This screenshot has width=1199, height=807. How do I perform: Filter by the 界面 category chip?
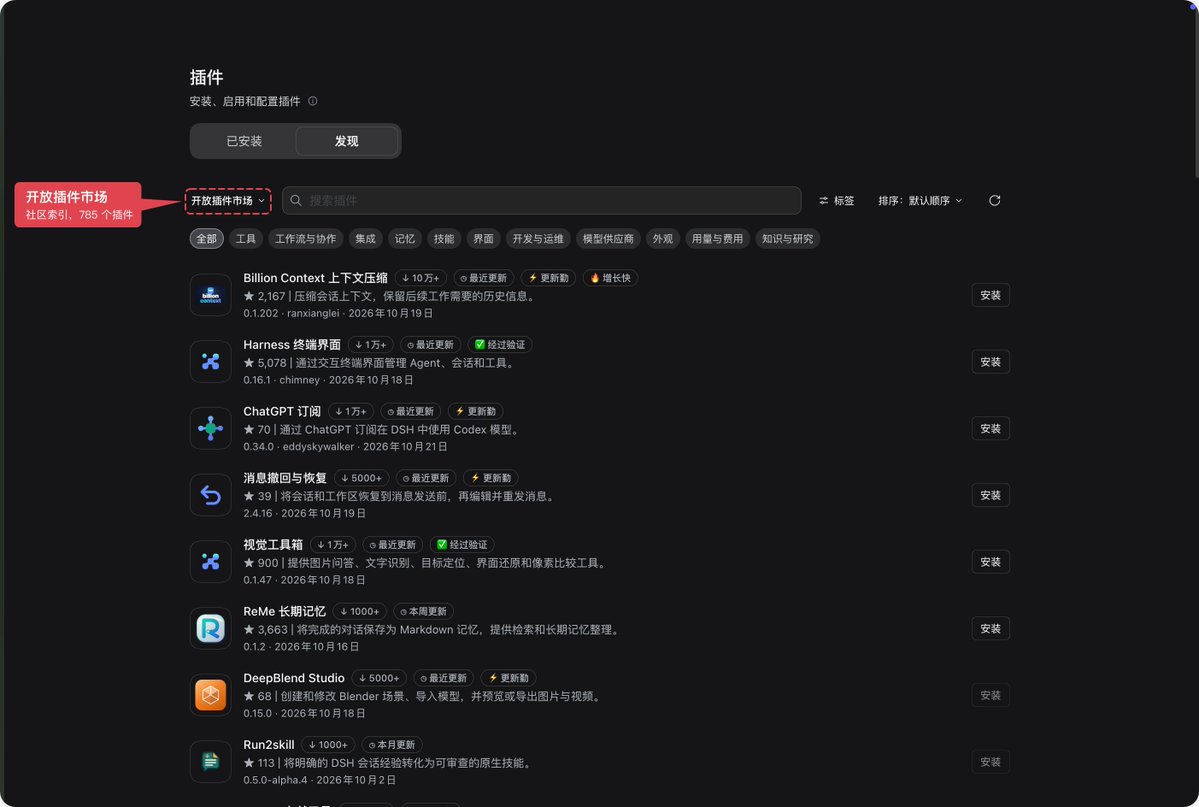tap(483, 239)
